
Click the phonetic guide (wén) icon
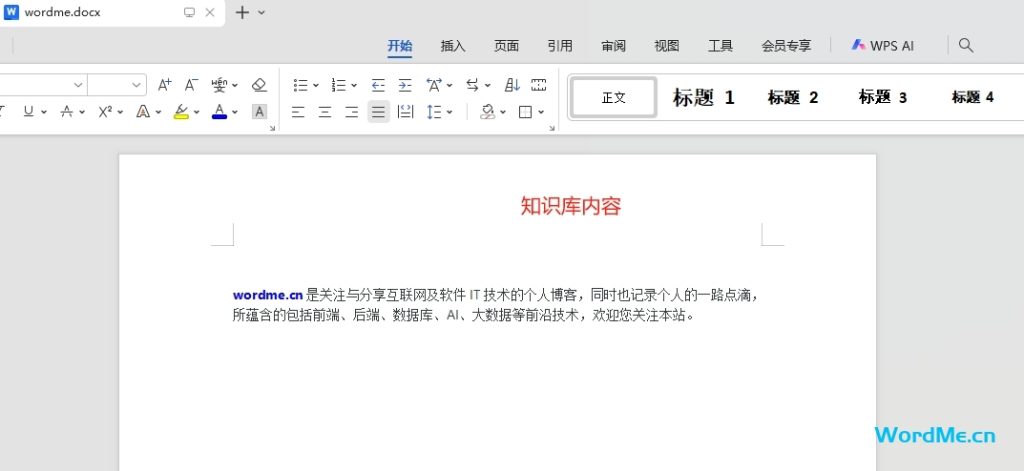pos(219,84)
